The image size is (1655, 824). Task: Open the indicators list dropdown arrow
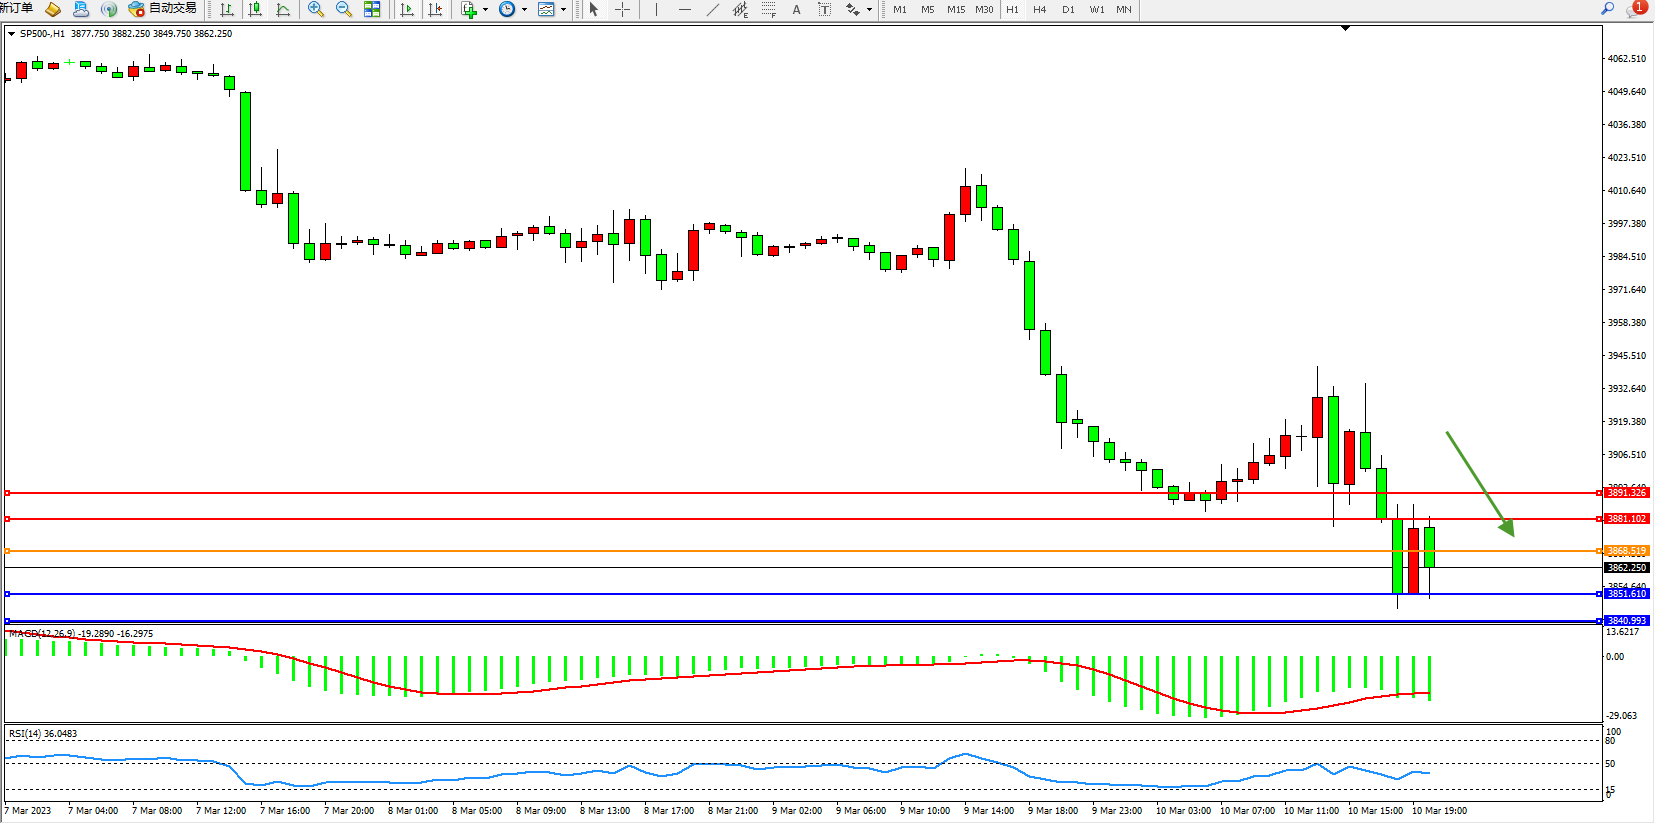click(x=486, y=9)
